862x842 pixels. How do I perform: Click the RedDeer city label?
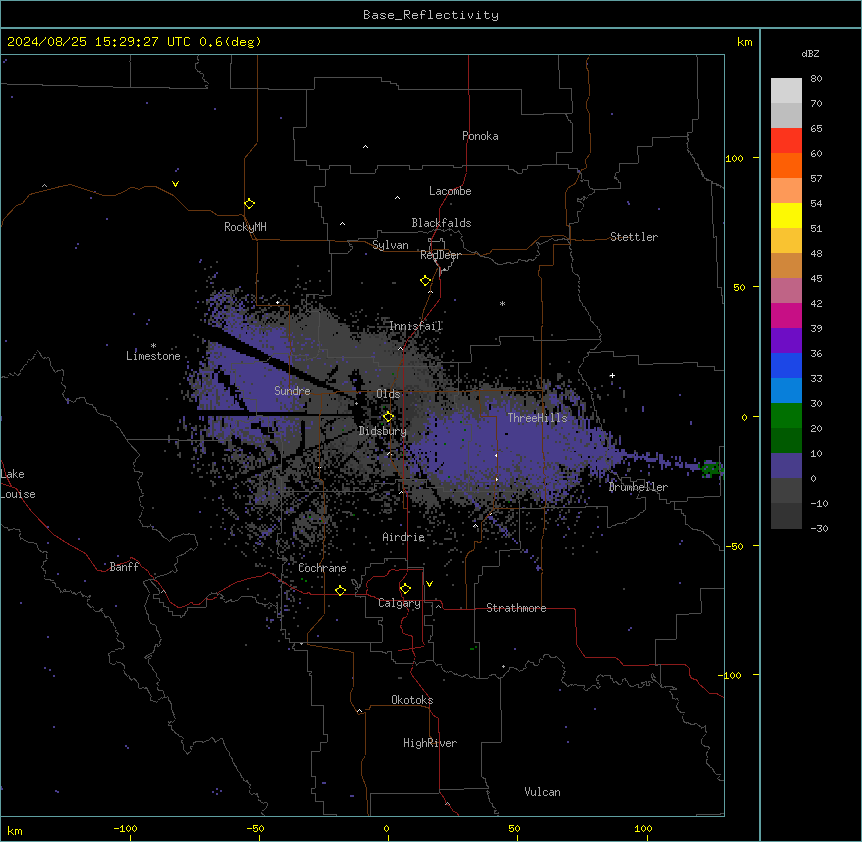click(x=440, y=255)
